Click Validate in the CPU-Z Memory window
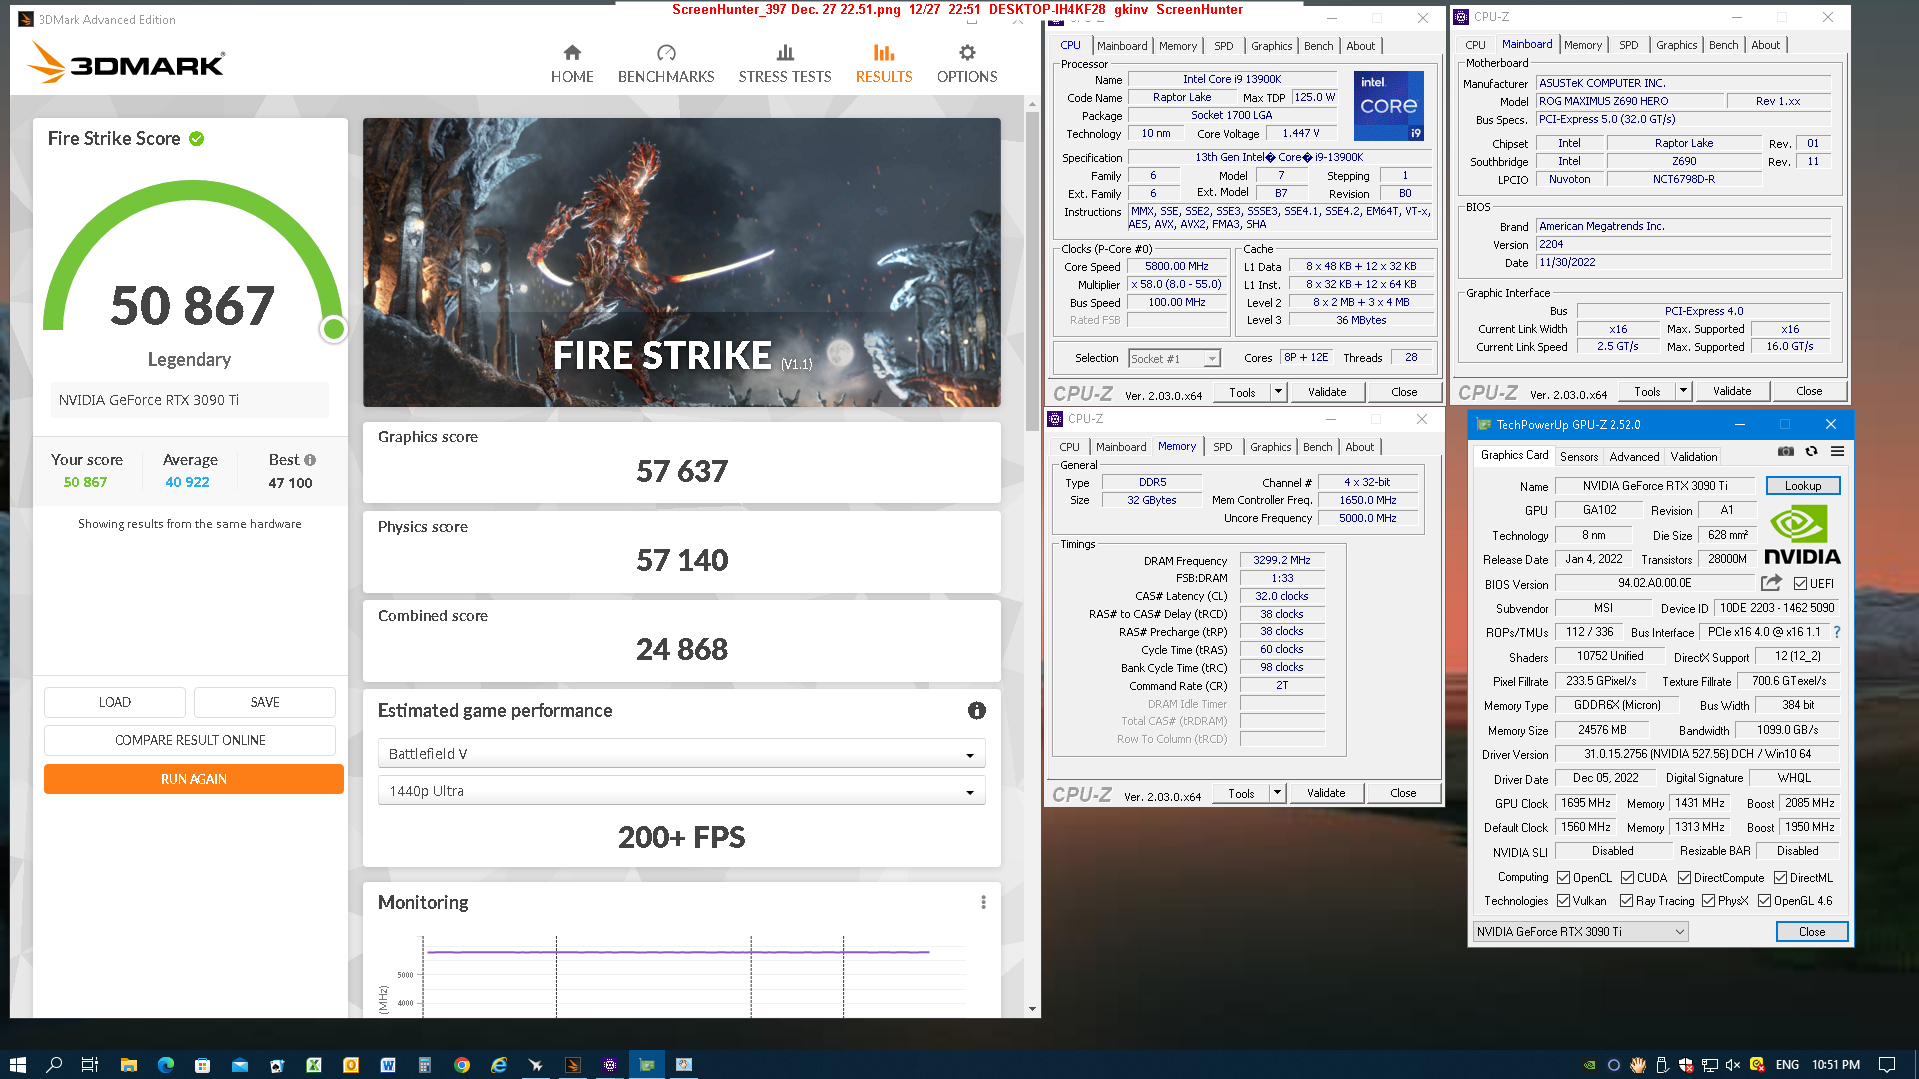Screen dimensions: 1919x1079 pyautogui.click(x=1326, y=793)
